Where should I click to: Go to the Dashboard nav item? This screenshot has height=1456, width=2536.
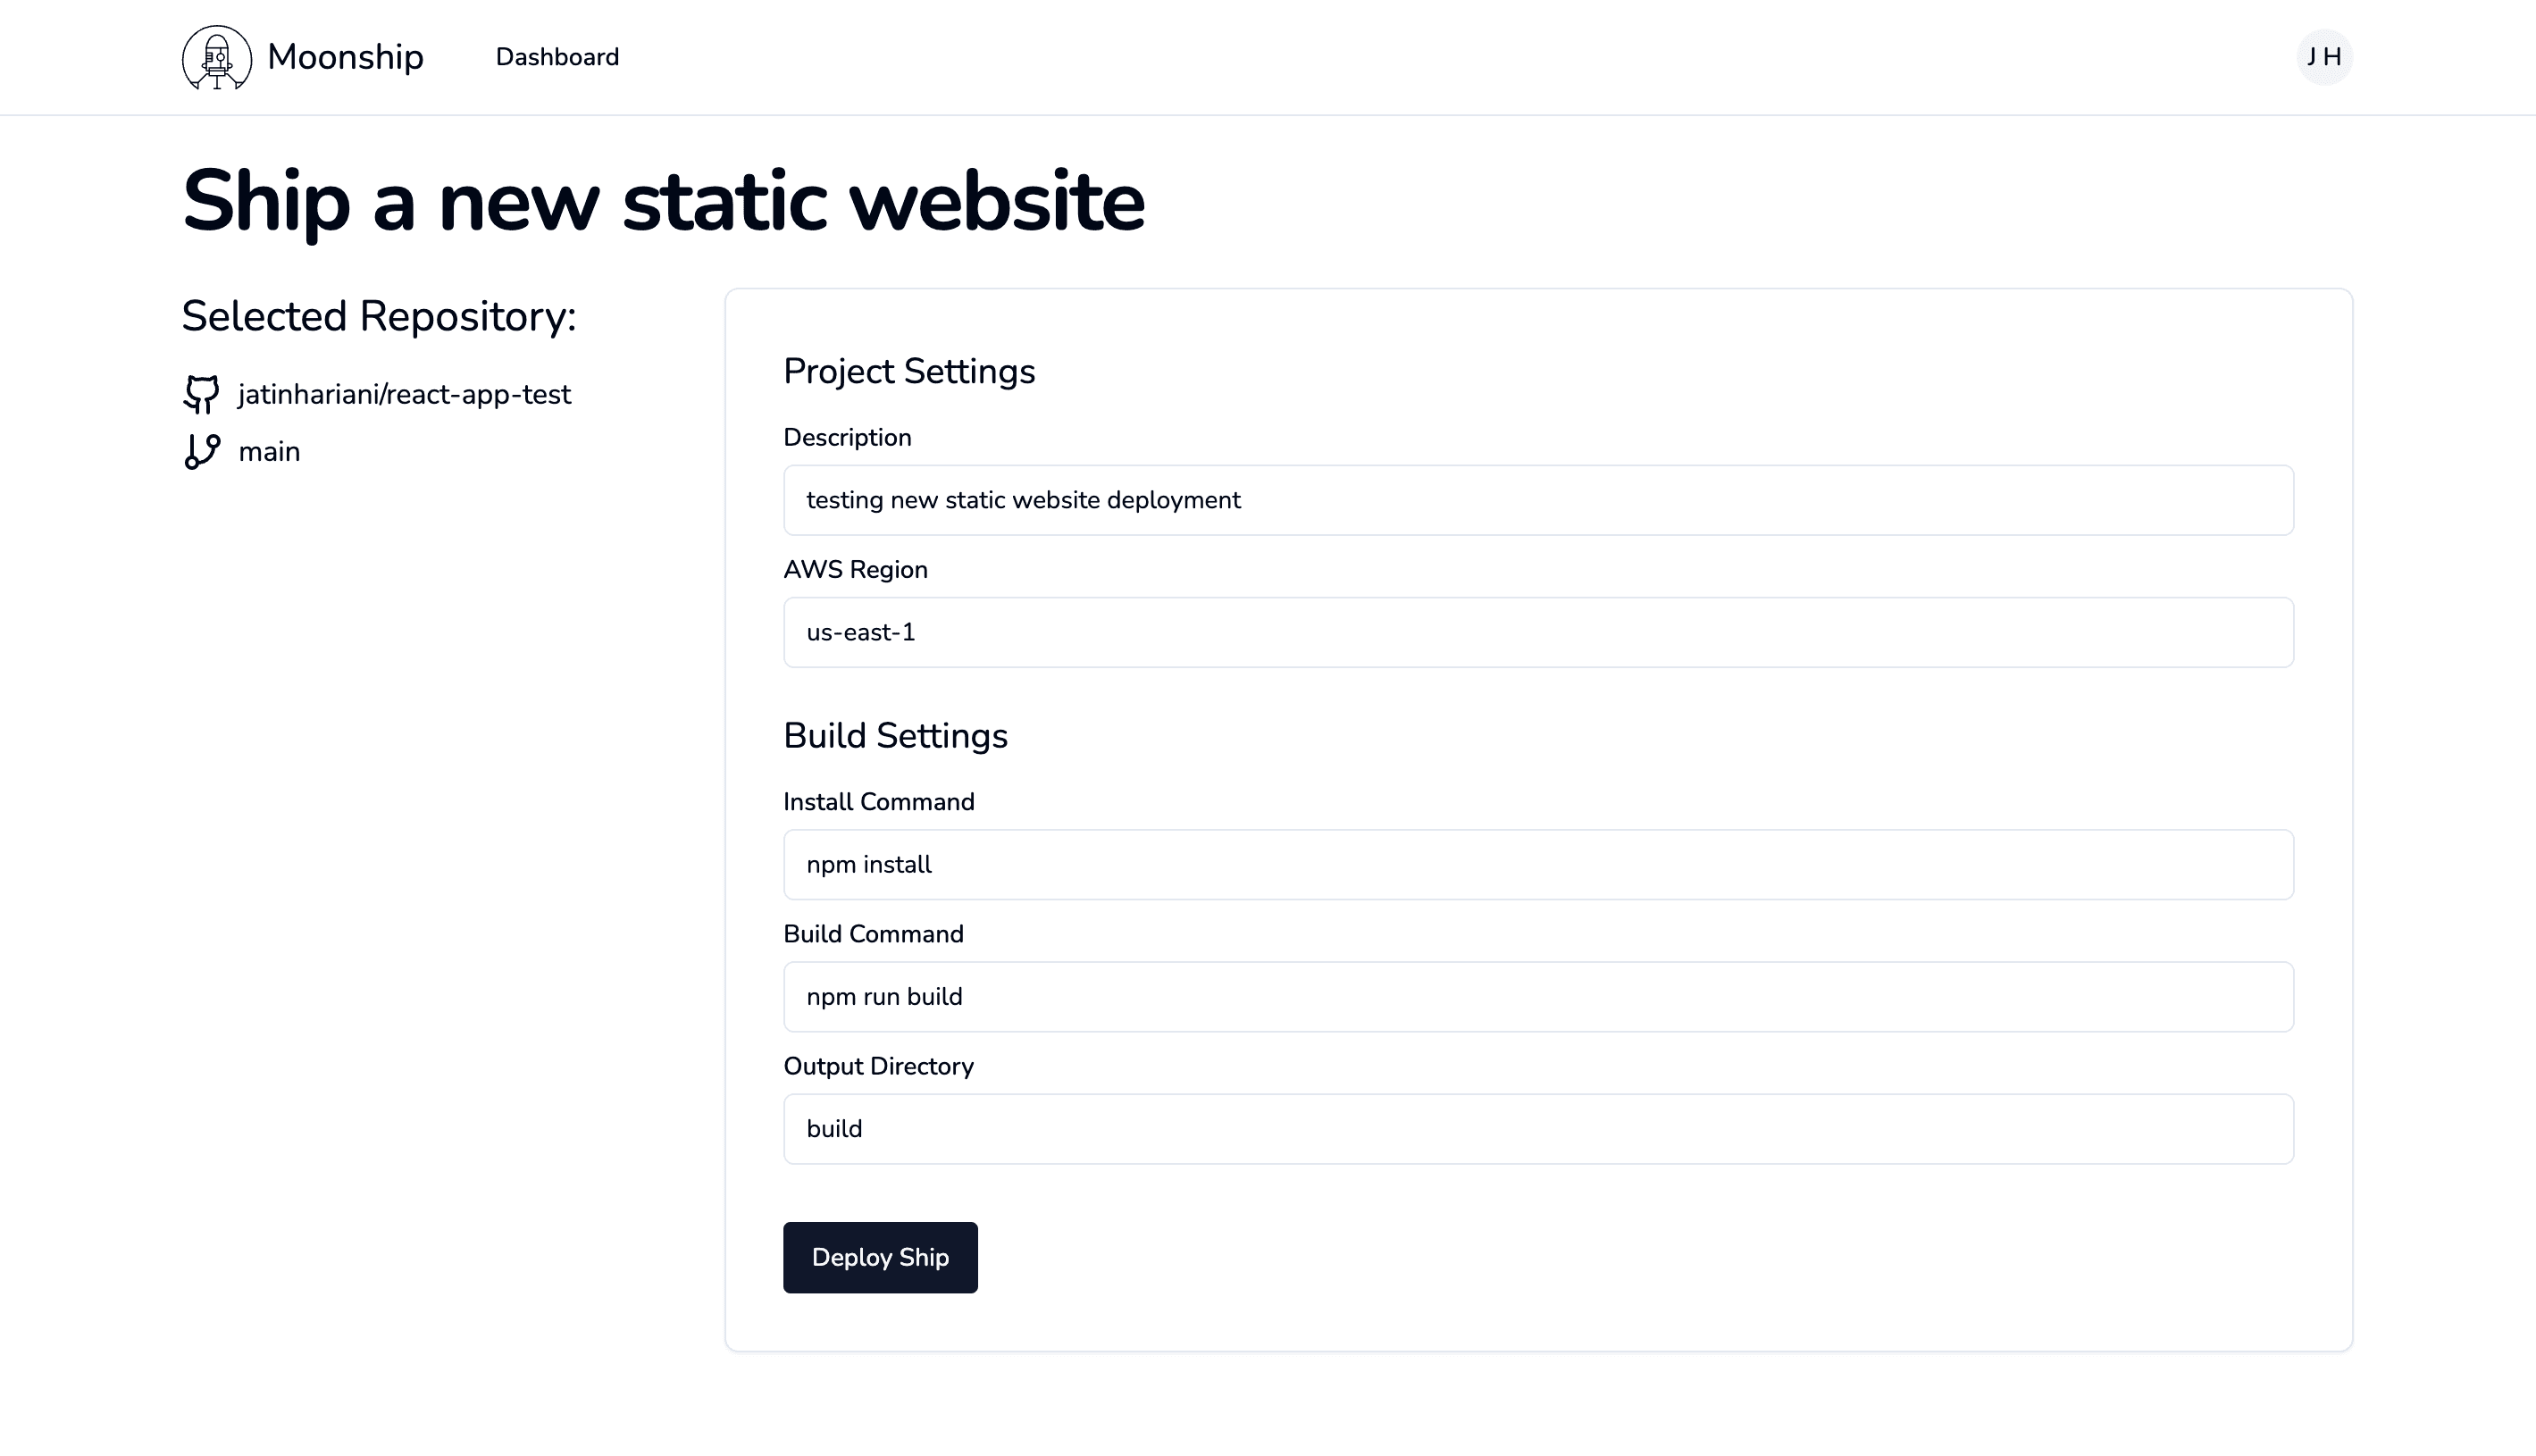tap(557, 57)
